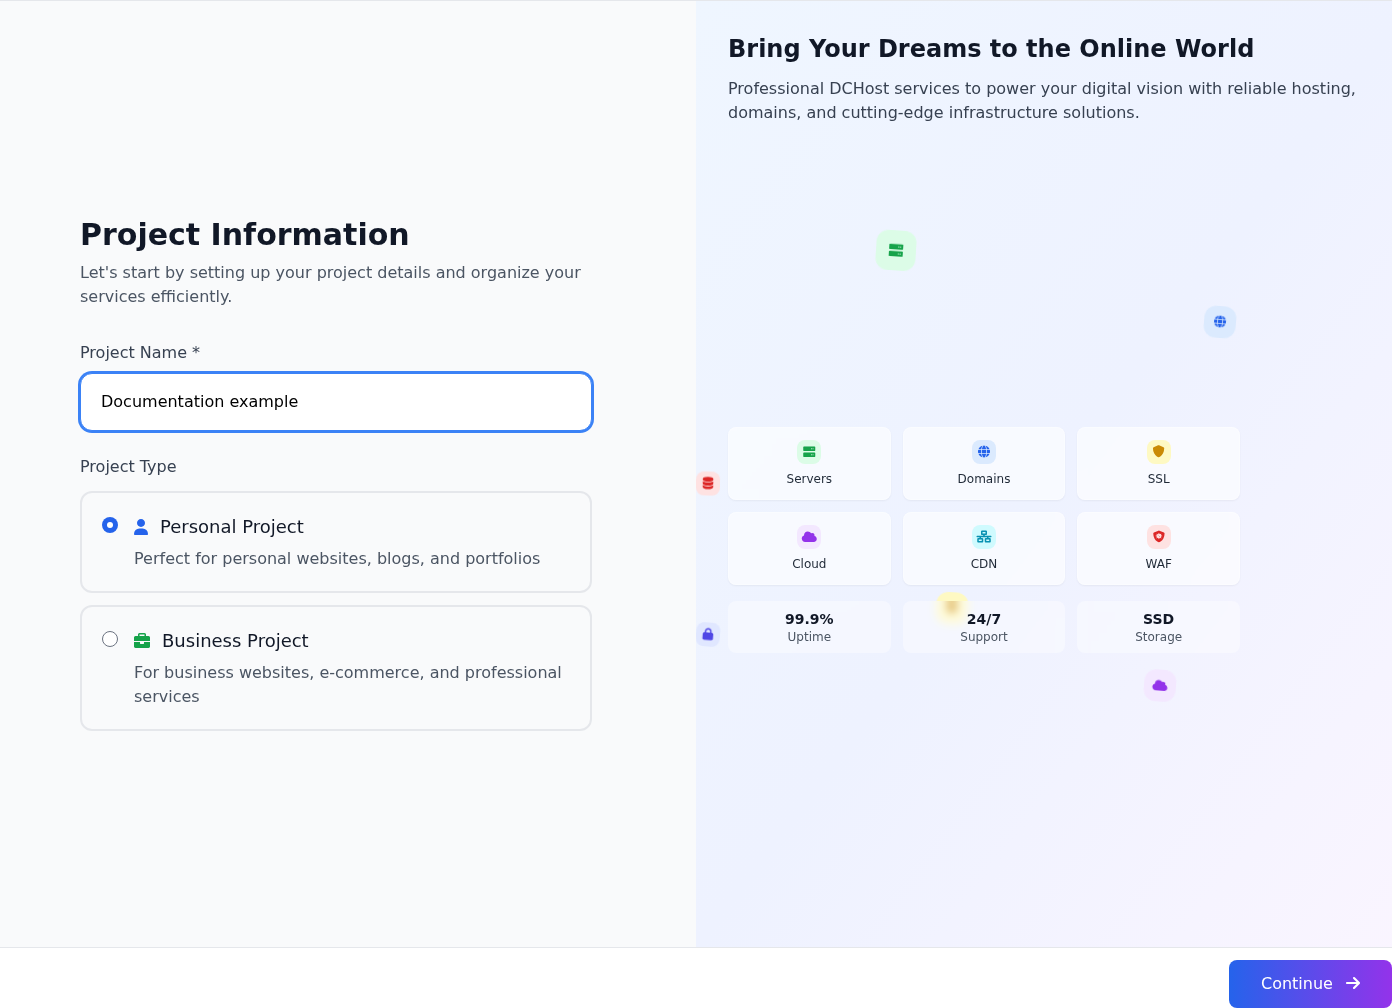Click the CDN network icon
1392x1008 pixels.
coord(984,537)
